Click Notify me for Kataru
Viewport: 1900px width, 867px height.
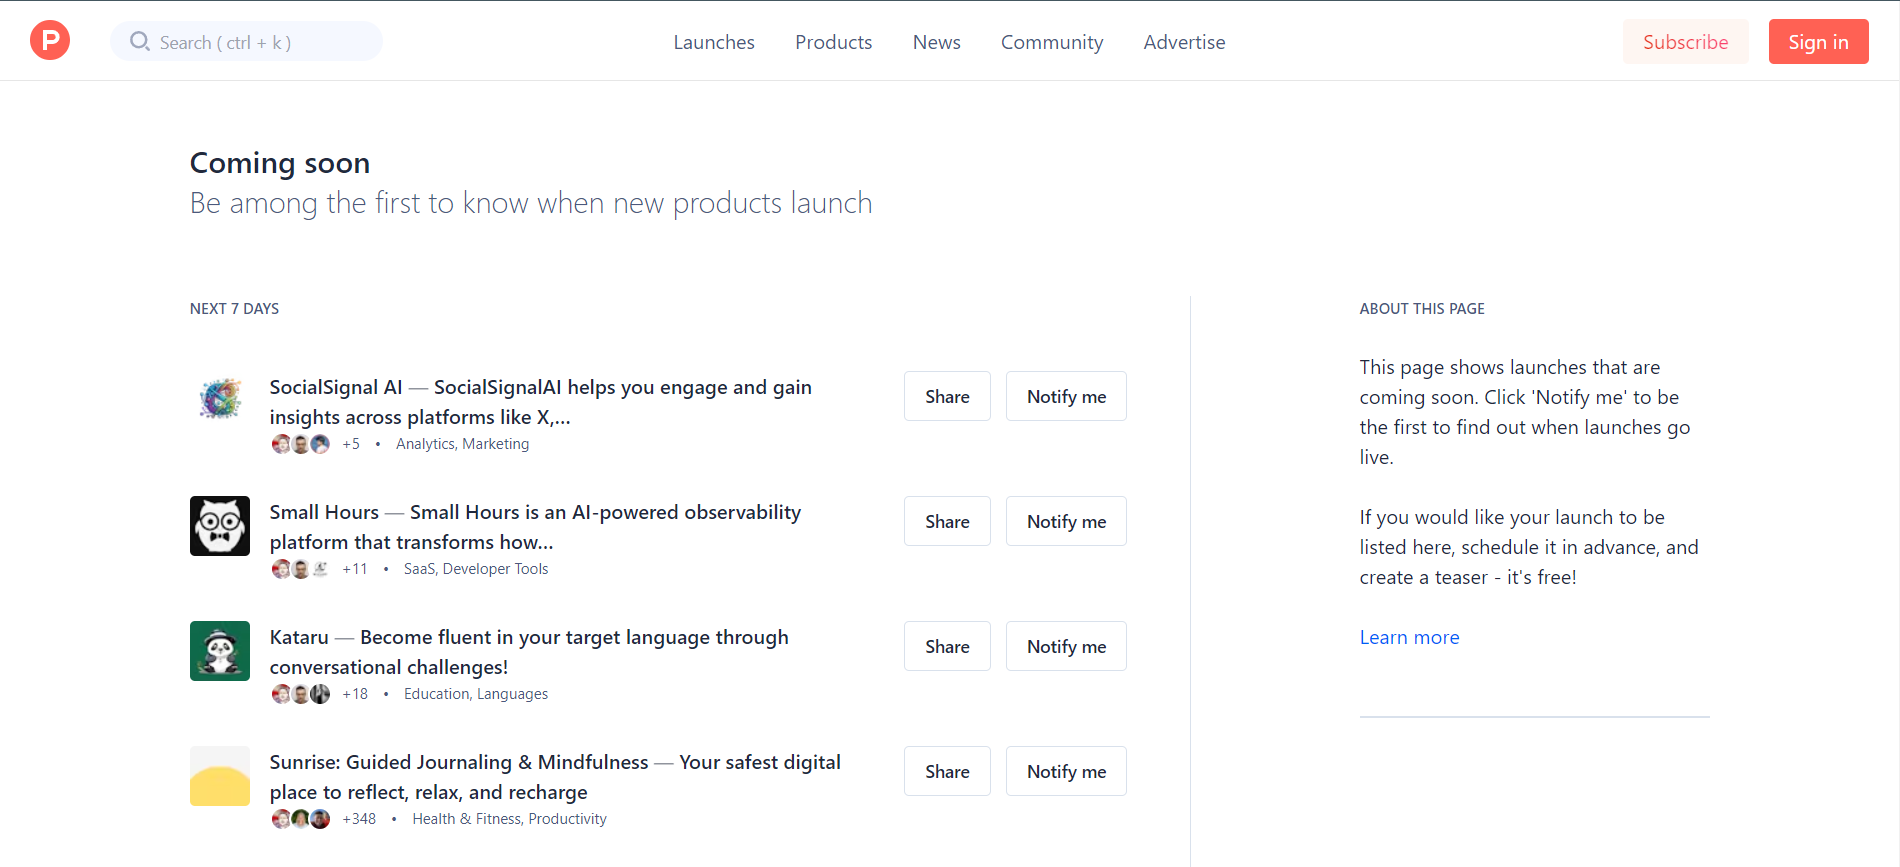pyautogui.click(x=1066, y=646)
